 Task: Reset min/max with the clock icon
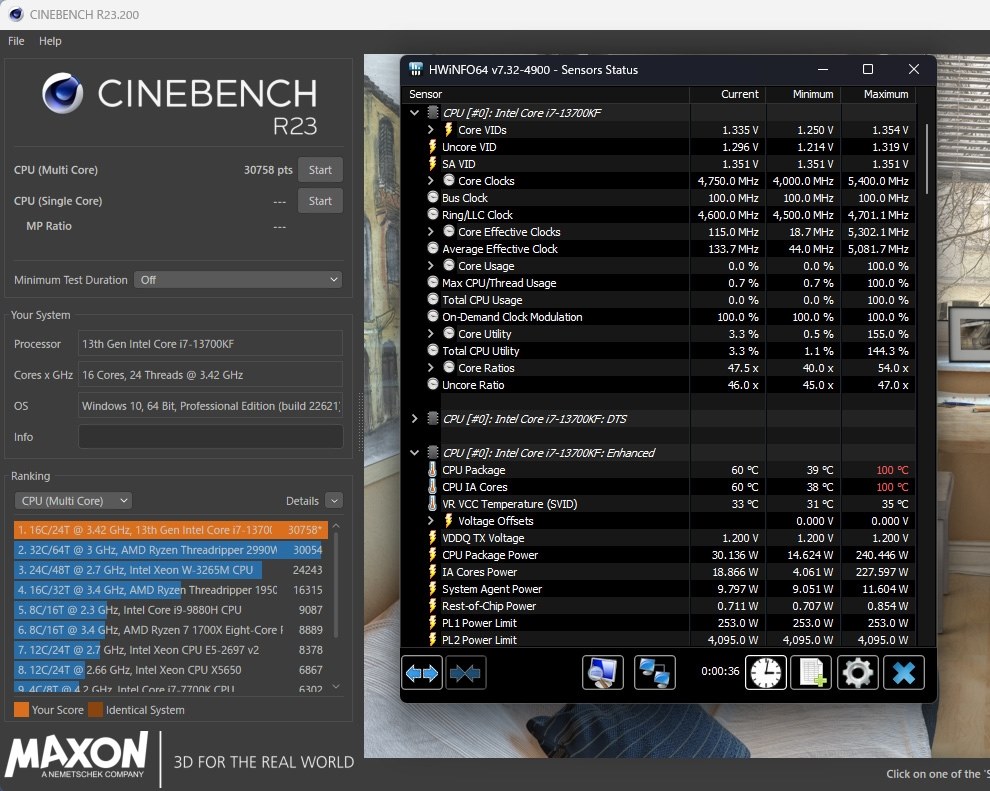click(x=765, y=672)
